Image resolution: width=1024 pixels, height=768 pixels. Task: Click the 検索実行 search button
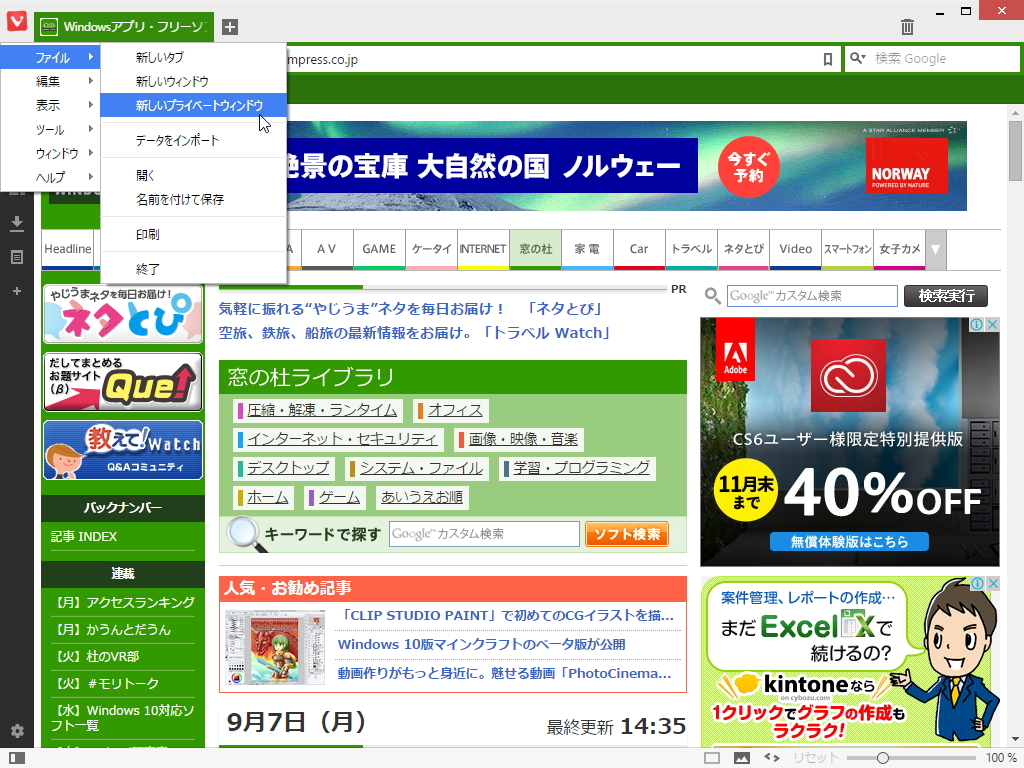(945, 296)
